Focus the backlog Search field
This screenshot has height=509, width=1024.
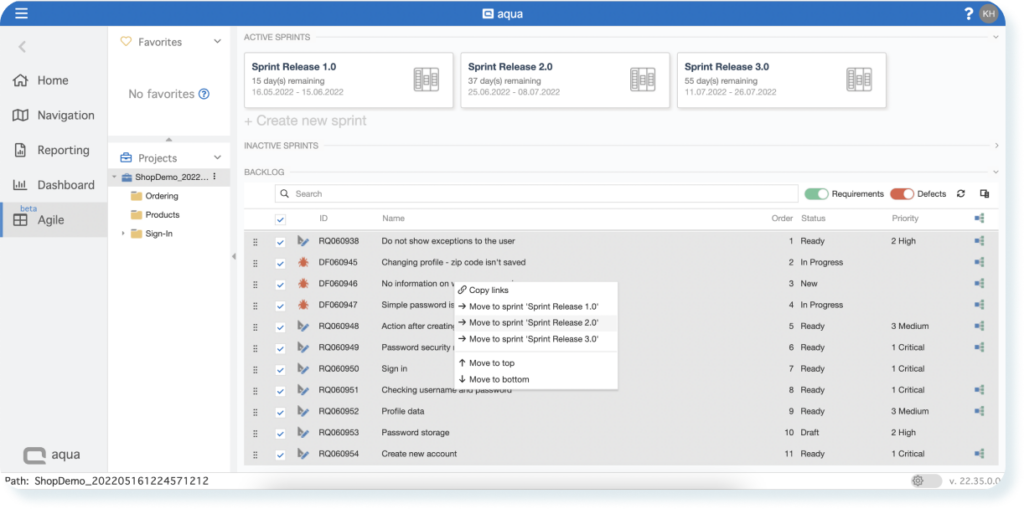tap(536, 193)
